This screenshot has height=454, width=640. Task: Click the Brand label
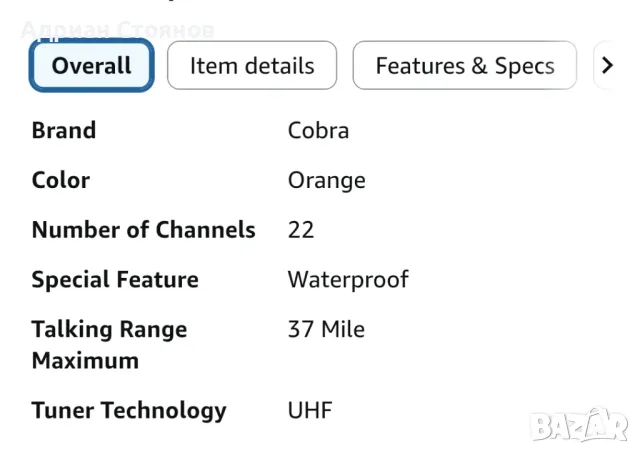[x=64, y=130]
